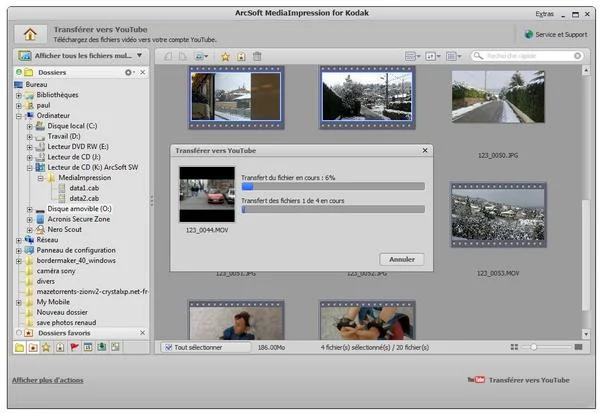Click the large thumbnail icon by slider
Viewport: 600px width, 413px height.
[579, 347]
